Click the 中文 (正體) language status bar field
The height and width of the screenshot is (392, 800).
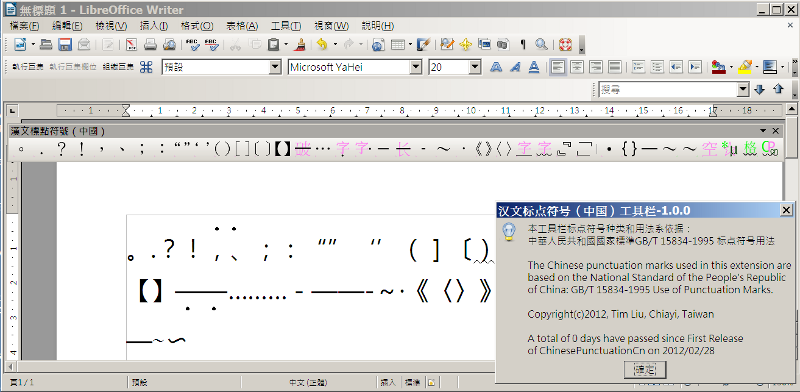click(x=308, y=382)
